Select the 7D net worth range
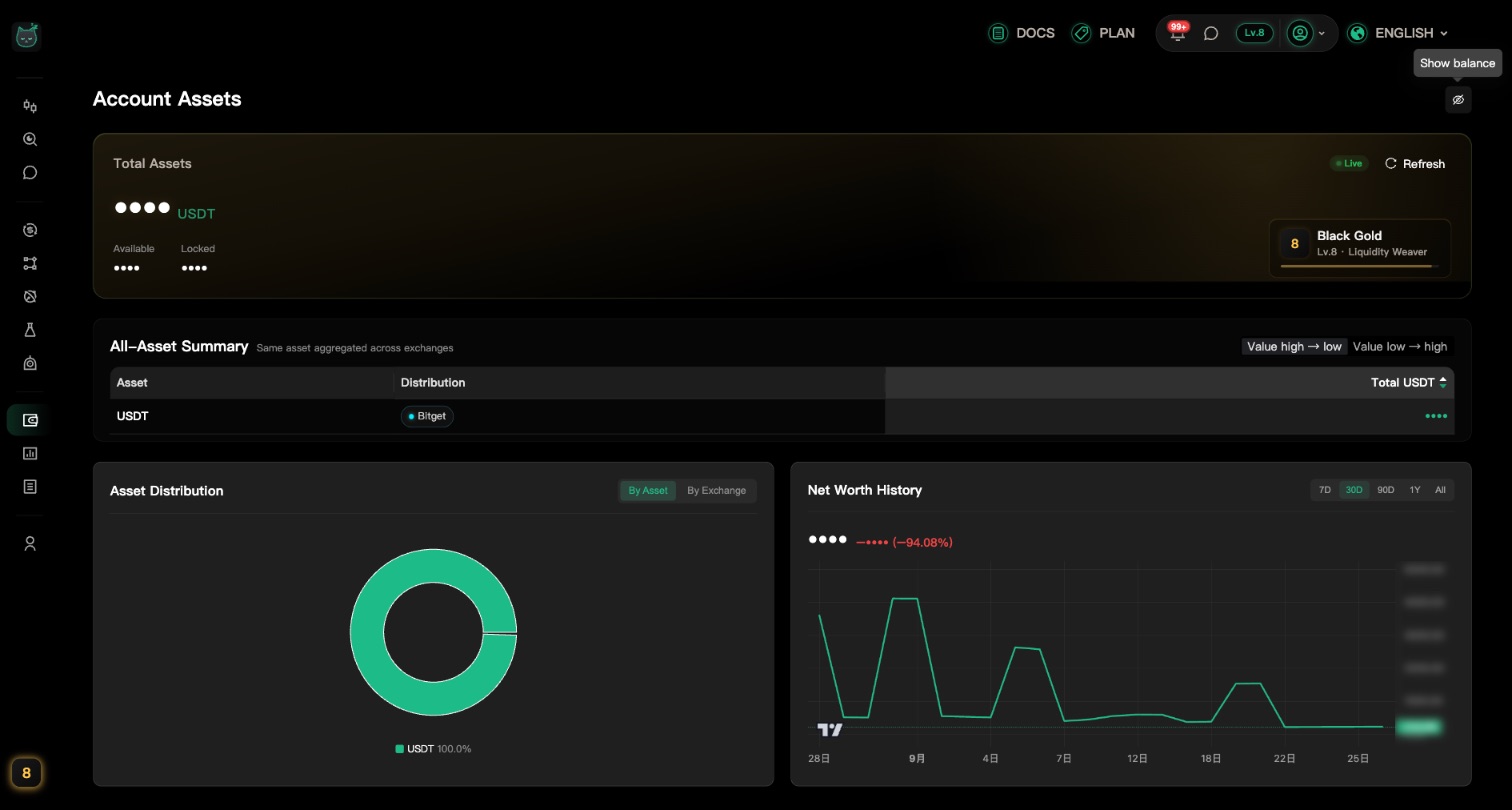This screenshot has height=810, width=1512. (x=1325, y=490)
